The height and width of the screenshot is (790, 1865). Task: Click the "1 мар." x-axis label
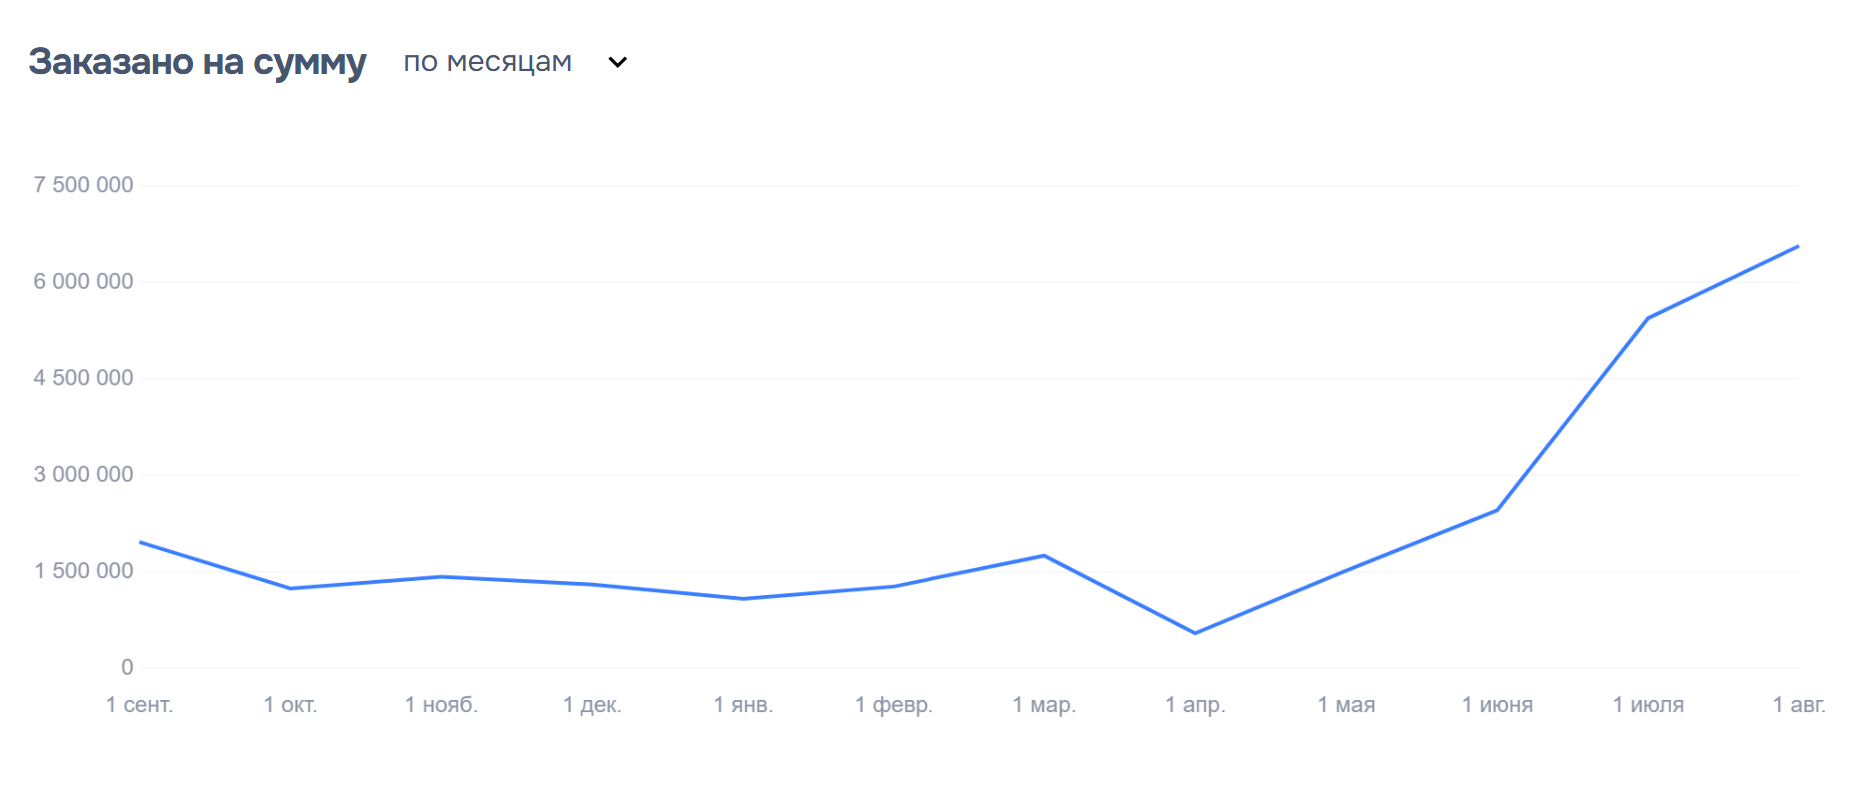[1044, 705]
